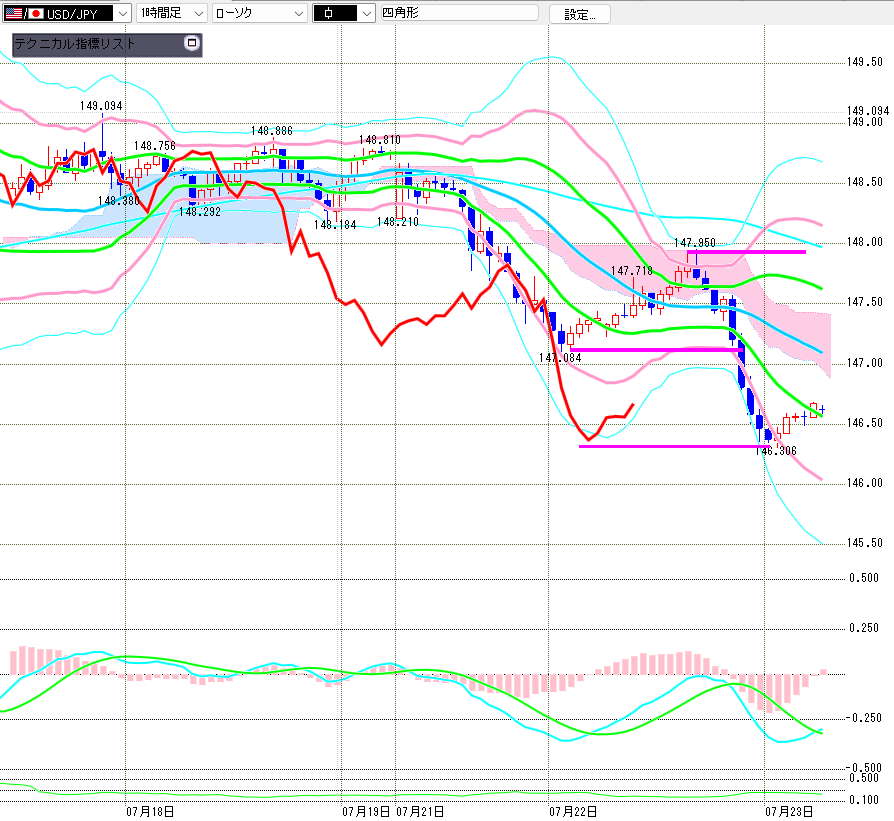Select the magenta line near 147.084
This screenshot has height=821, width=894.
coord(657,350)
